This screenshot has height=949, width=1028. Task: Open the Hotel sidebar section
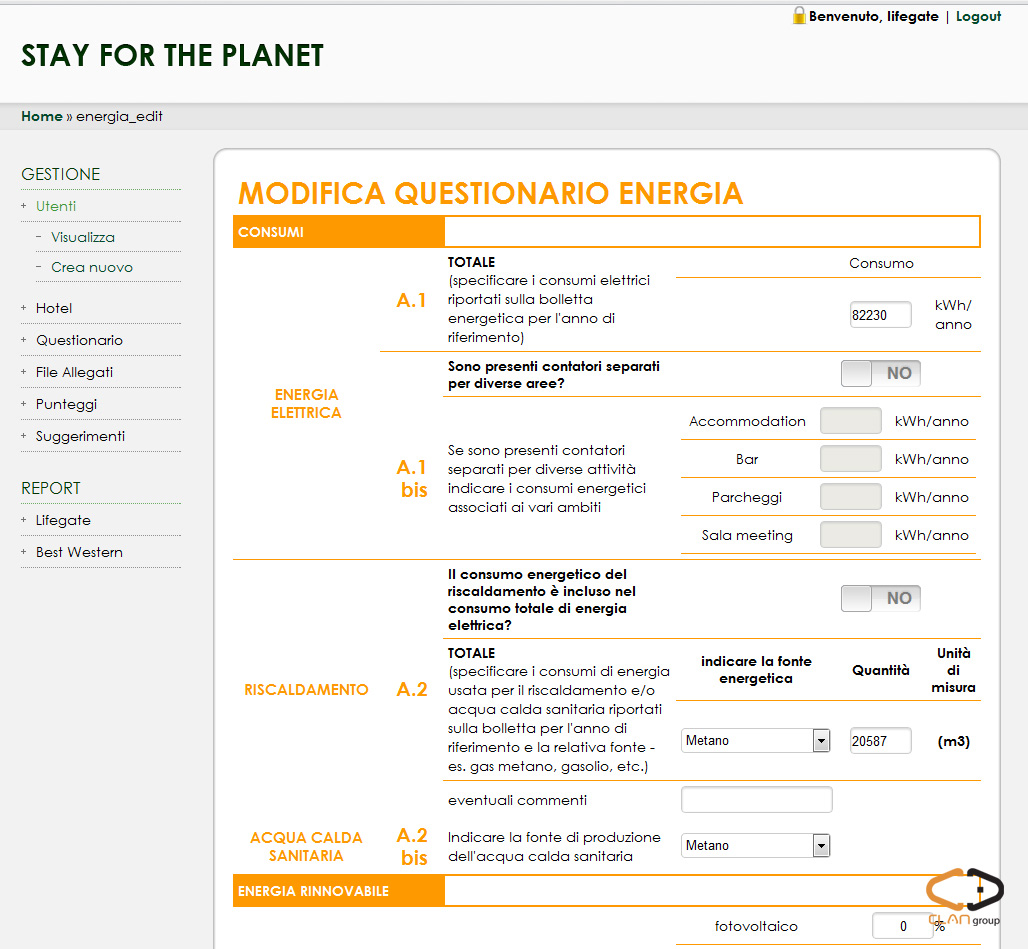click(54, 308)
